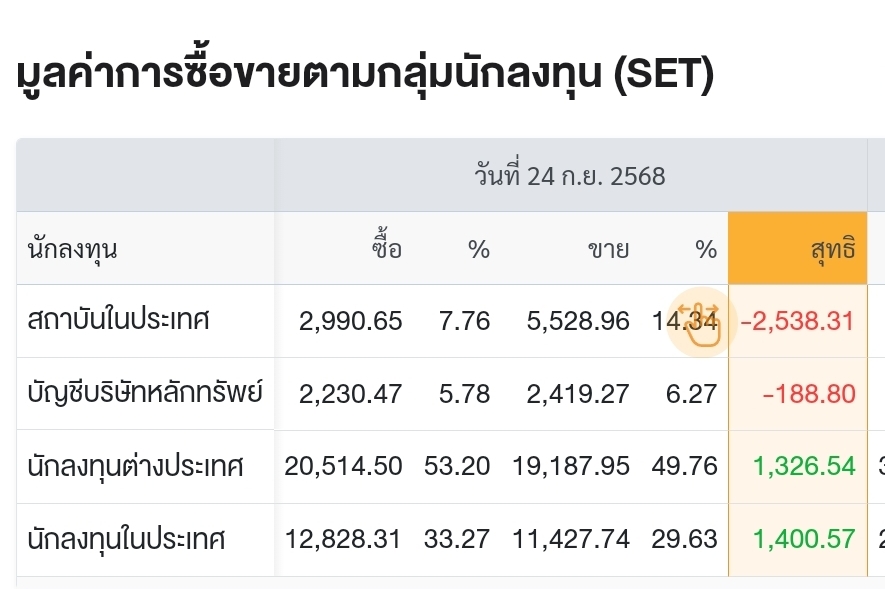Click the sell value 5,528.96
Viewport: 885px width, 589px height.
(x=578, y=321)
